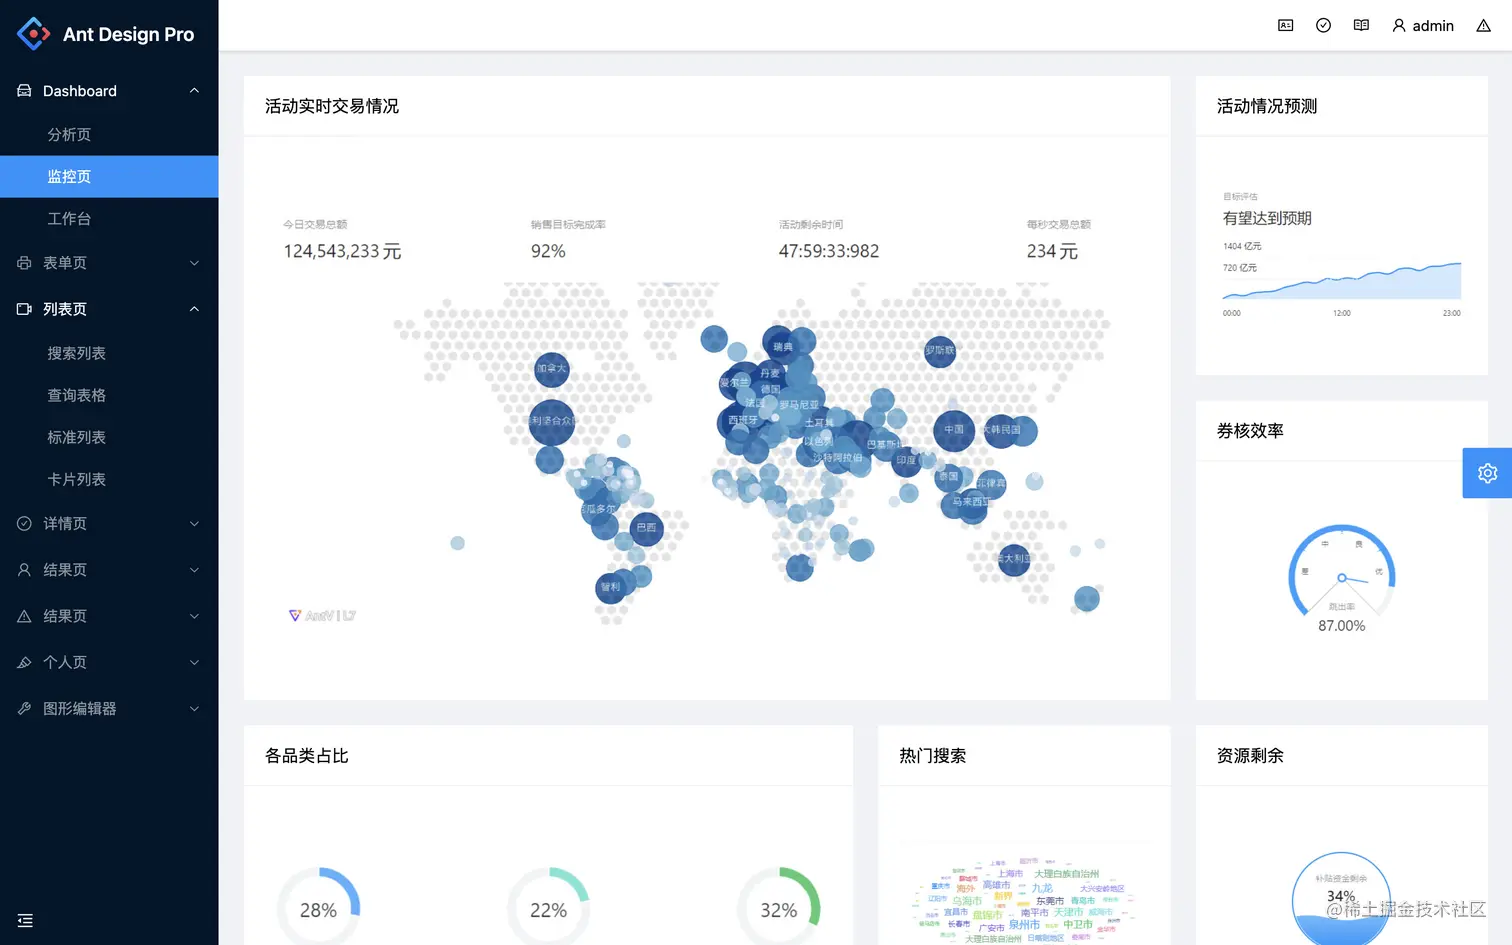Click the 活动实时交易情况 card title
The width and height of the screenshot is (1512, 945).
(x=332, y=106)
